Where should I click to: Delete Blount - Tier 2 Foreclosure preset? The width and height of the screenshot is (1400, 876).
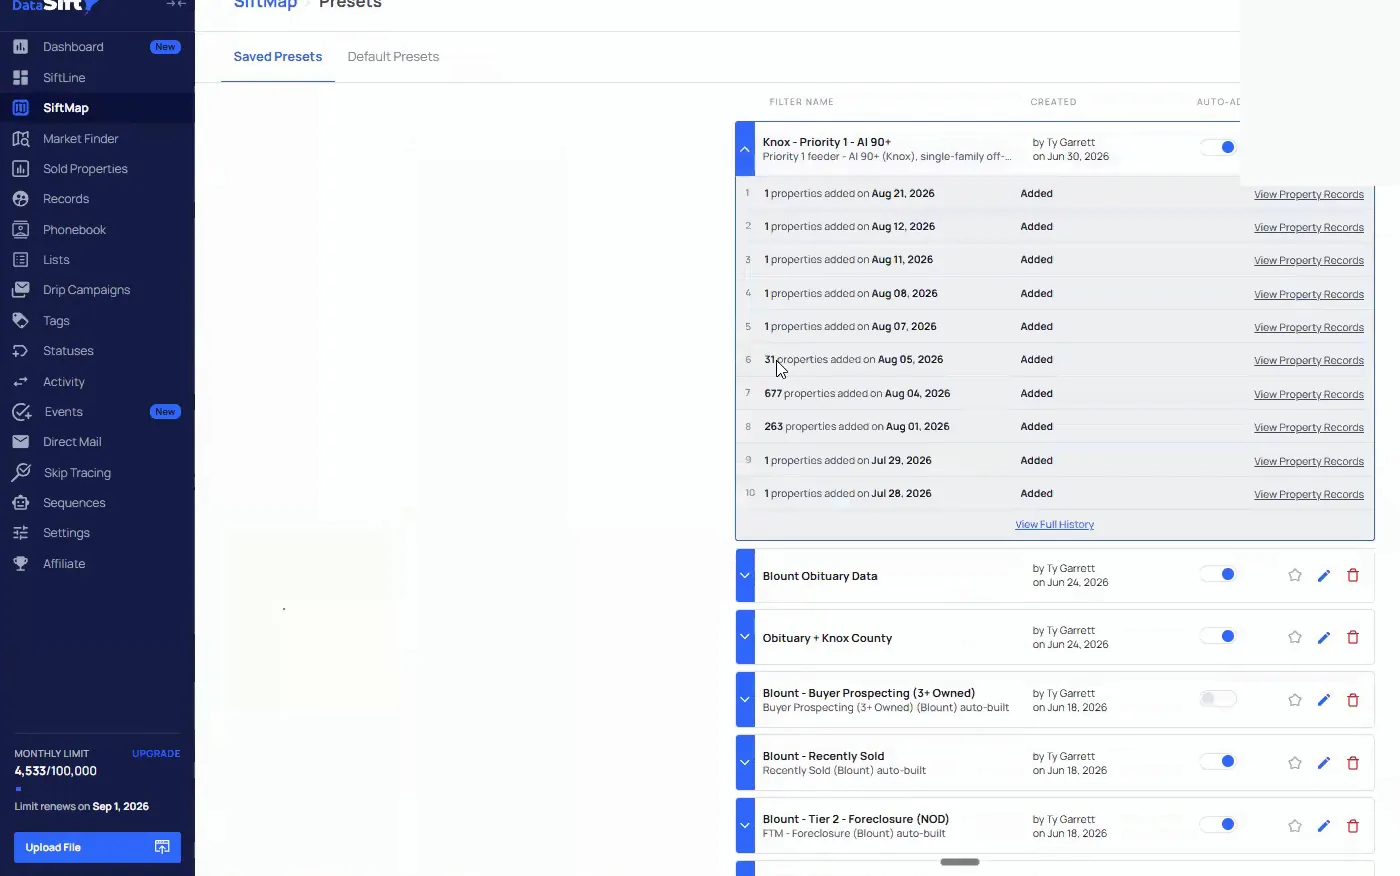click(1353, 826)
